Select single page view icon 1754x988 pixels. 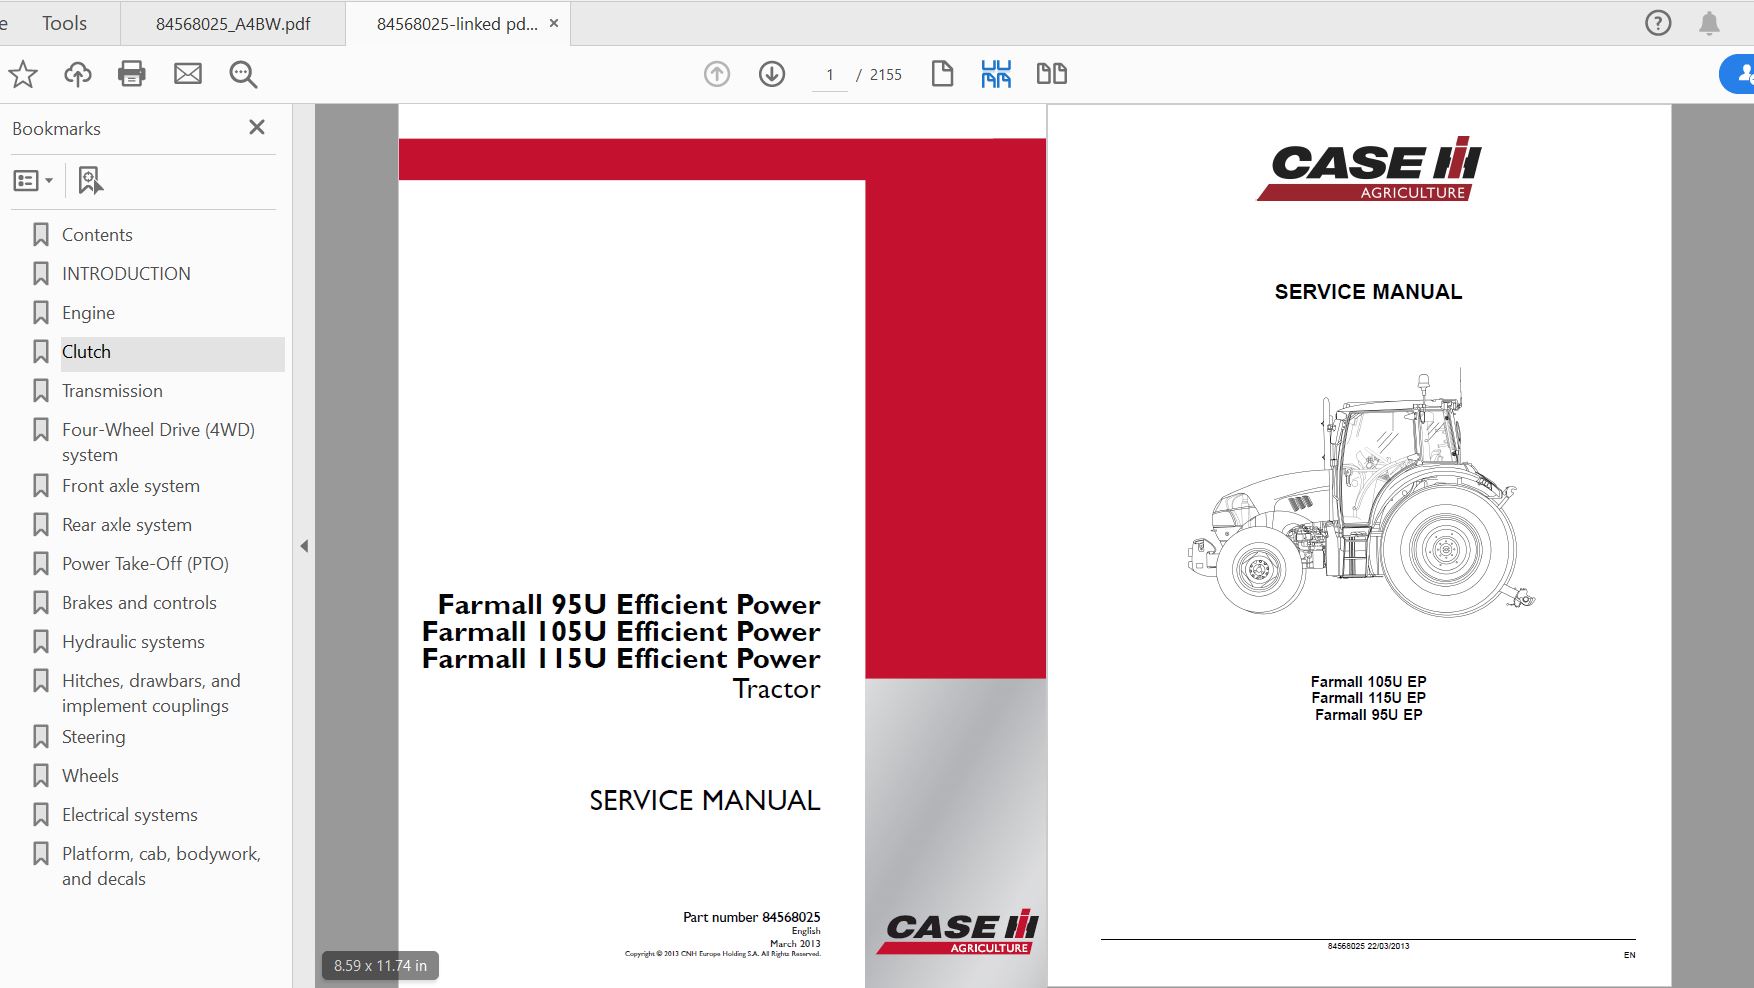pyautogui.click(x=942, y=74)
